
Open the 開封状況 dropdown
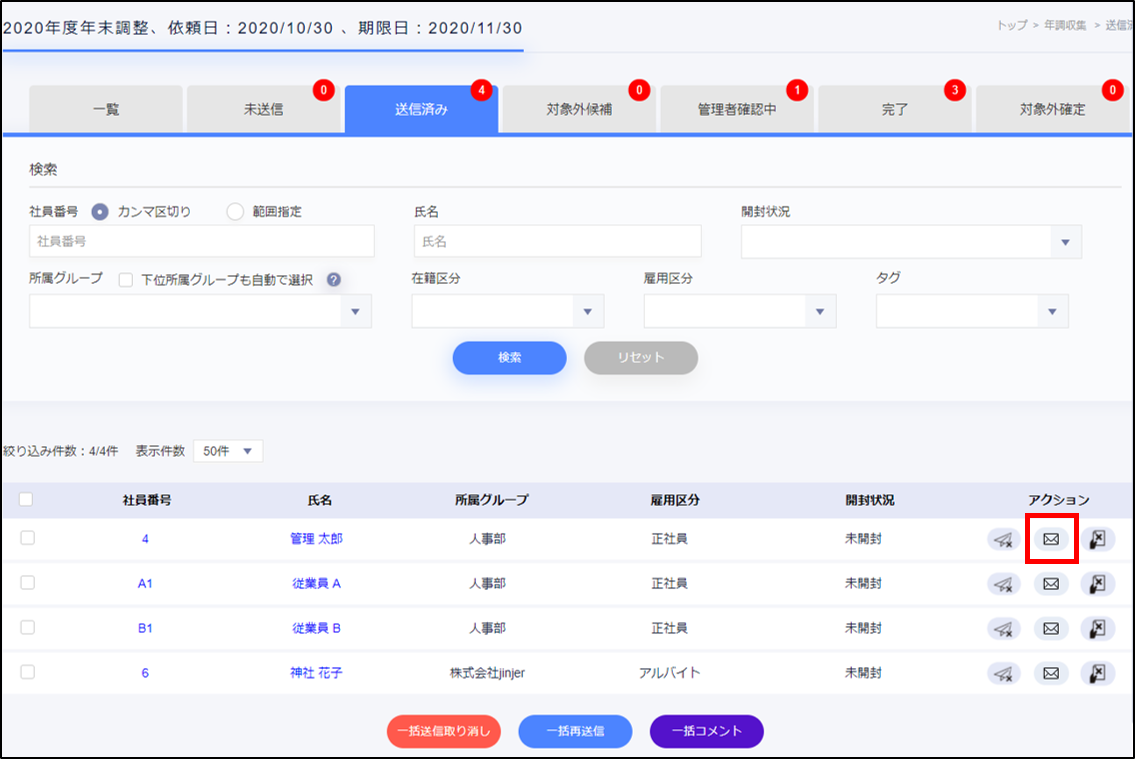pos(910,242)
